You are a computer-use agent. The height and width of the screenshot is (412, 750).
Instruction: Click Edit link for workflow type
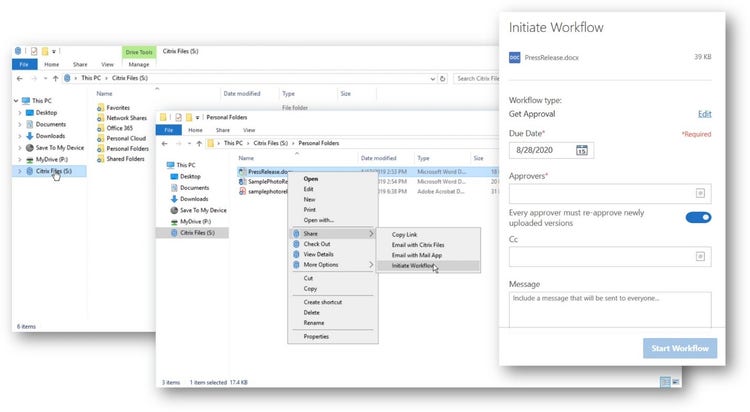click(x=705, y=114)
